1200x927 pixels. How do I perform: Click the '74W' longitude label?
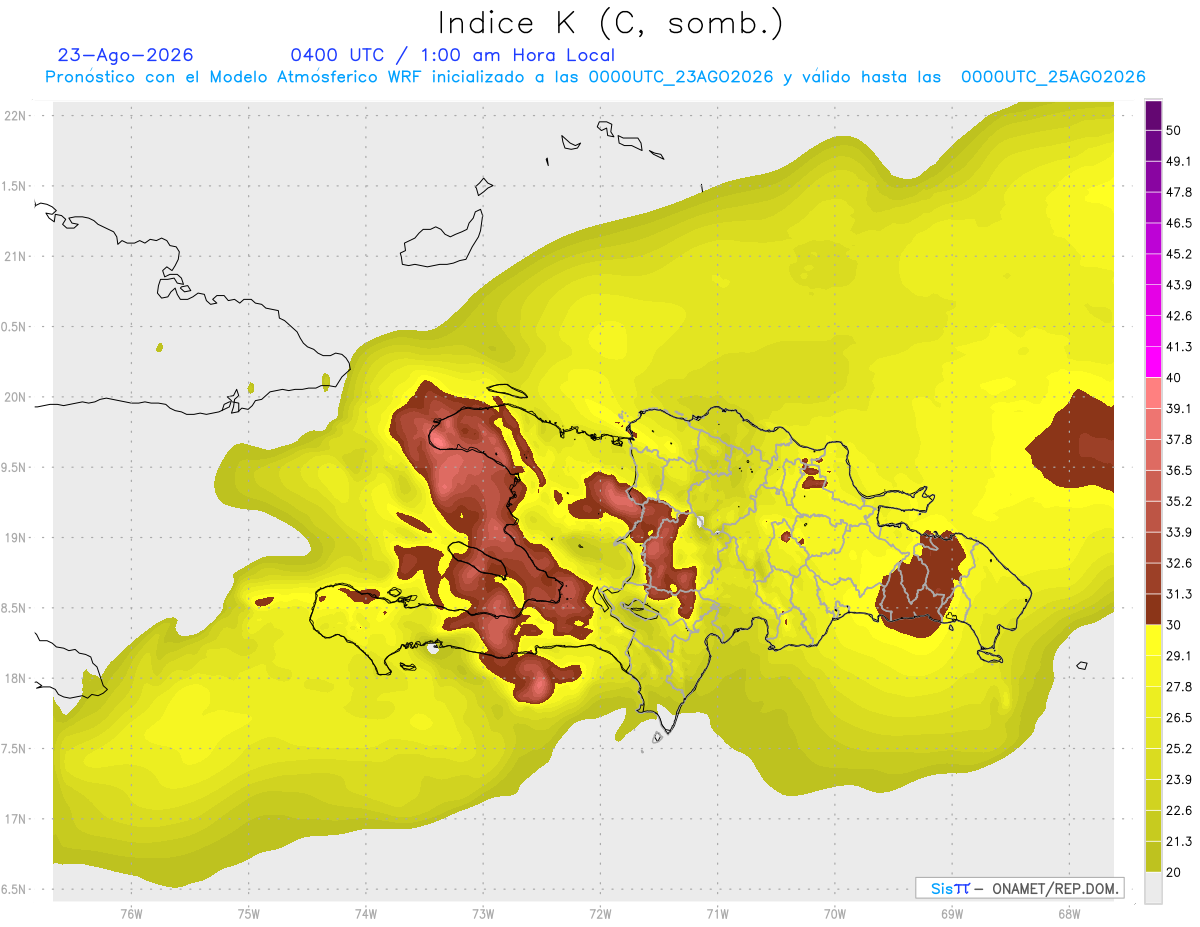[x=366, y=913]
